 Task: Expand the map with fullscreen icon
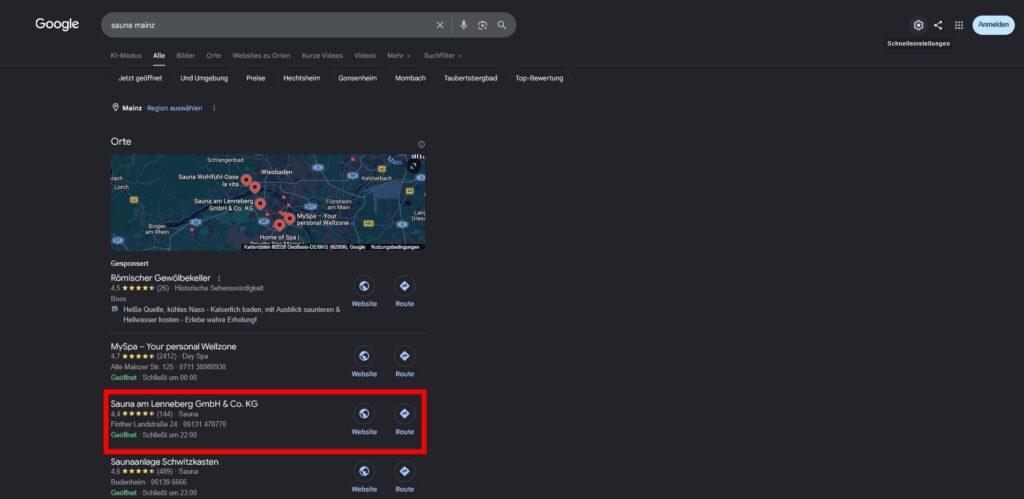pyautogui.click(x=413, y=166)
